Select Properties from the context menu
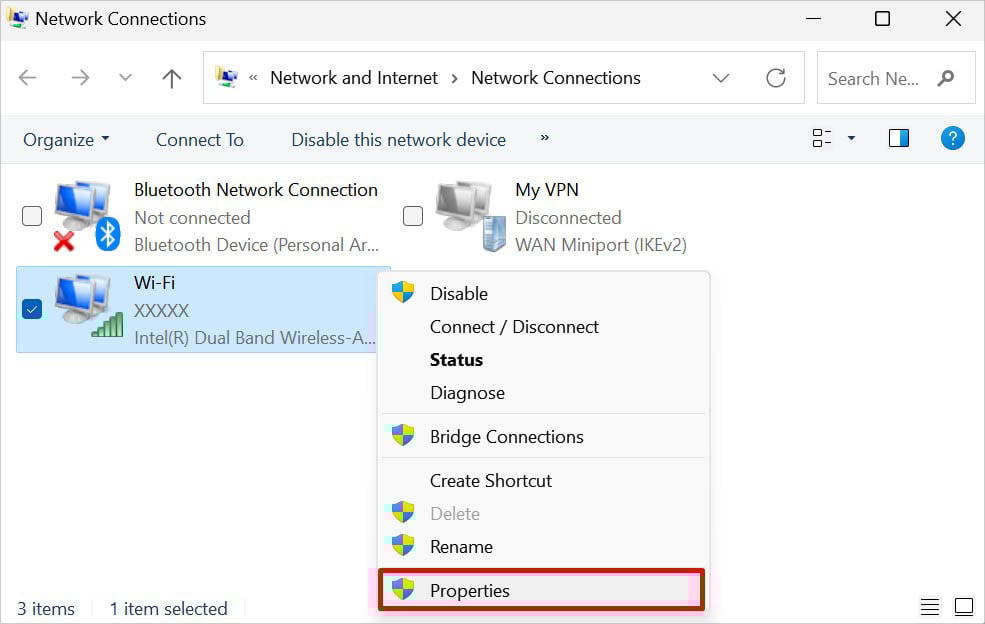The image size is (985, 624). point(470,590)
